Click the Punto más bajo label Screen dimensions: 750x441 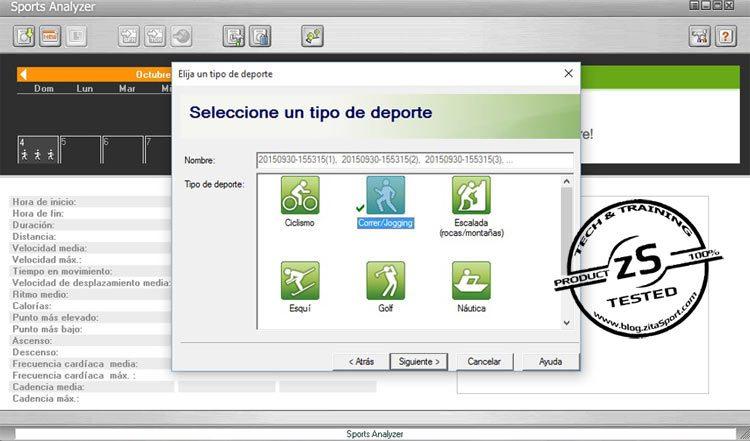(47, 329)
